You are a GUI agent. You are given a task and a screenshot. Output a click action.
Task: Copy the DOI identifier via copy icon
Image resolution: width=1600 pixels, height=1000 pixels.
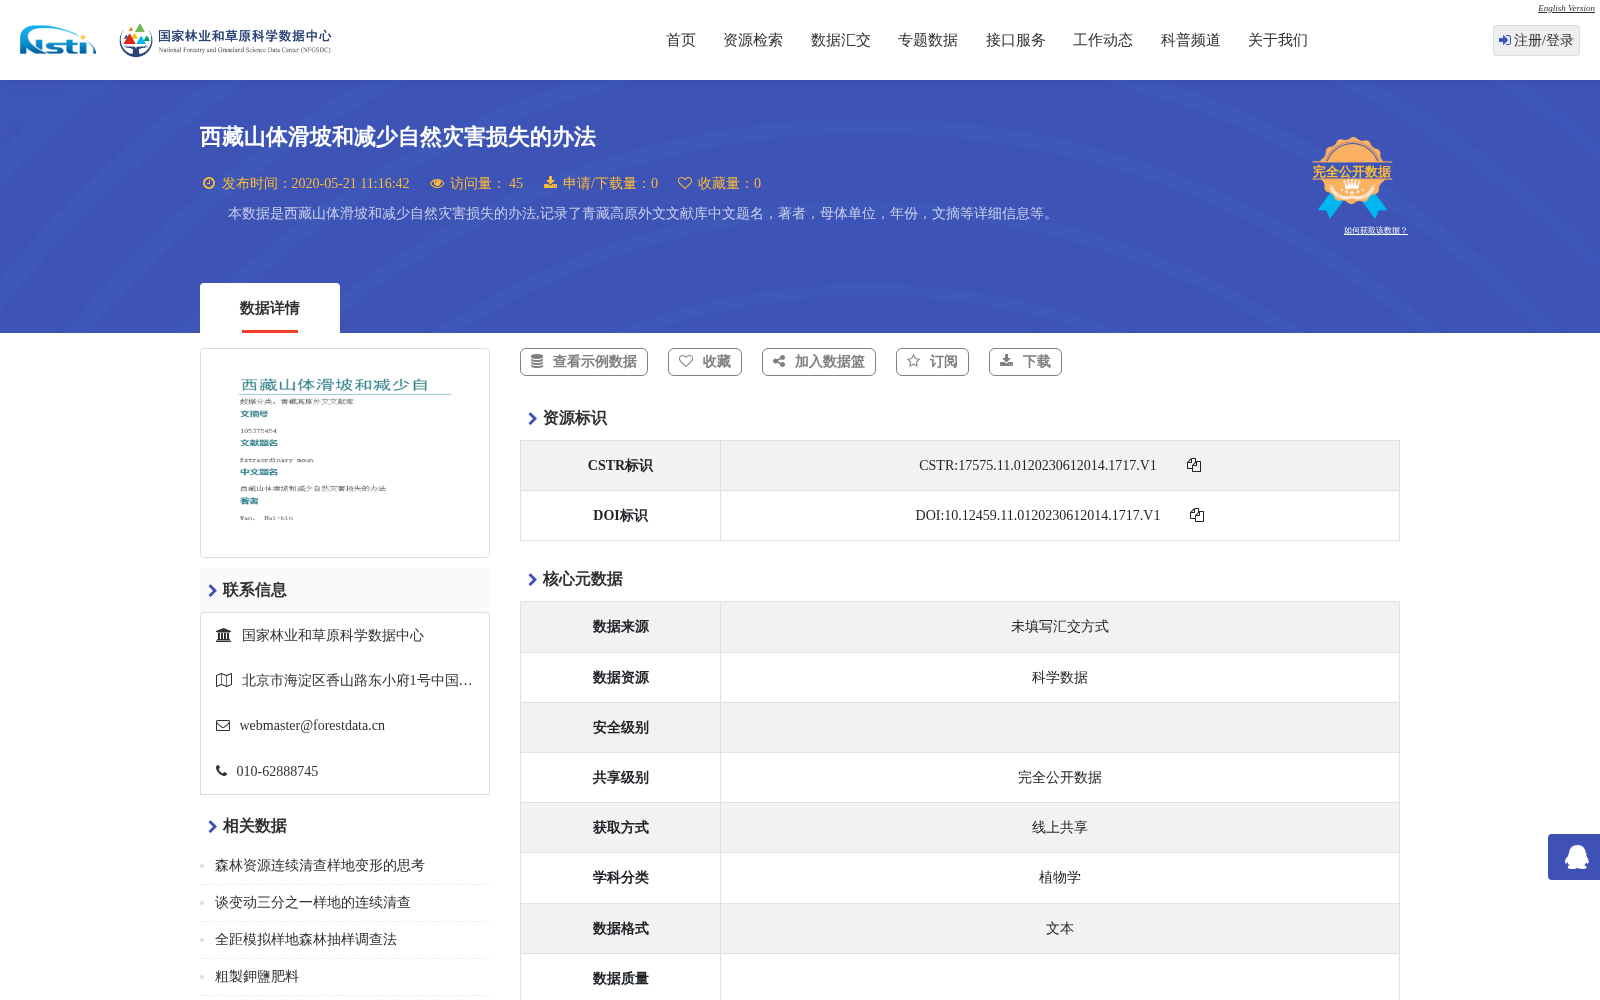pyautogui.click(x=1197, y=515)
